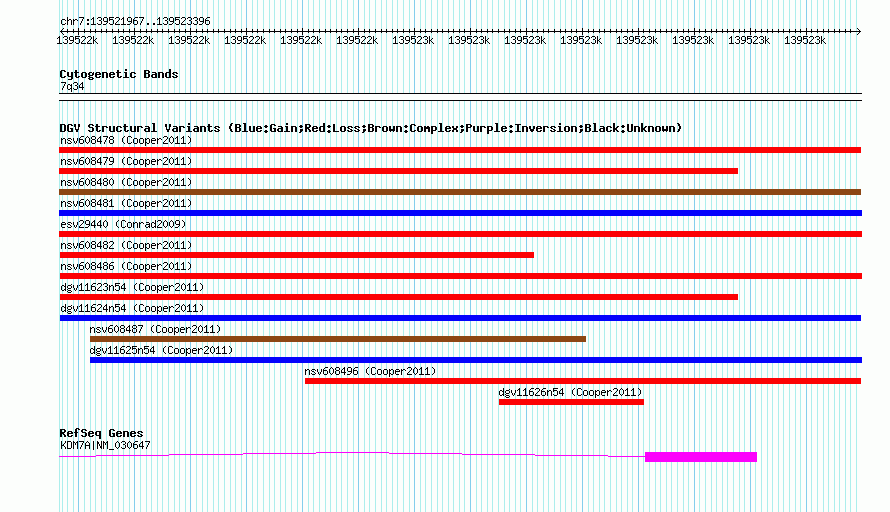Click the DGV Structural Variants track title
Viewport: 890px width, 512px height.
371,128
